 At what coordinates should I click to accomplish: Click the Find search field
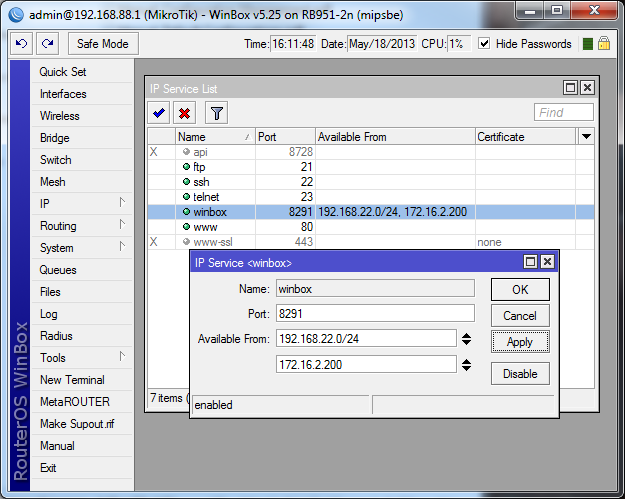(x=564, y=112)
